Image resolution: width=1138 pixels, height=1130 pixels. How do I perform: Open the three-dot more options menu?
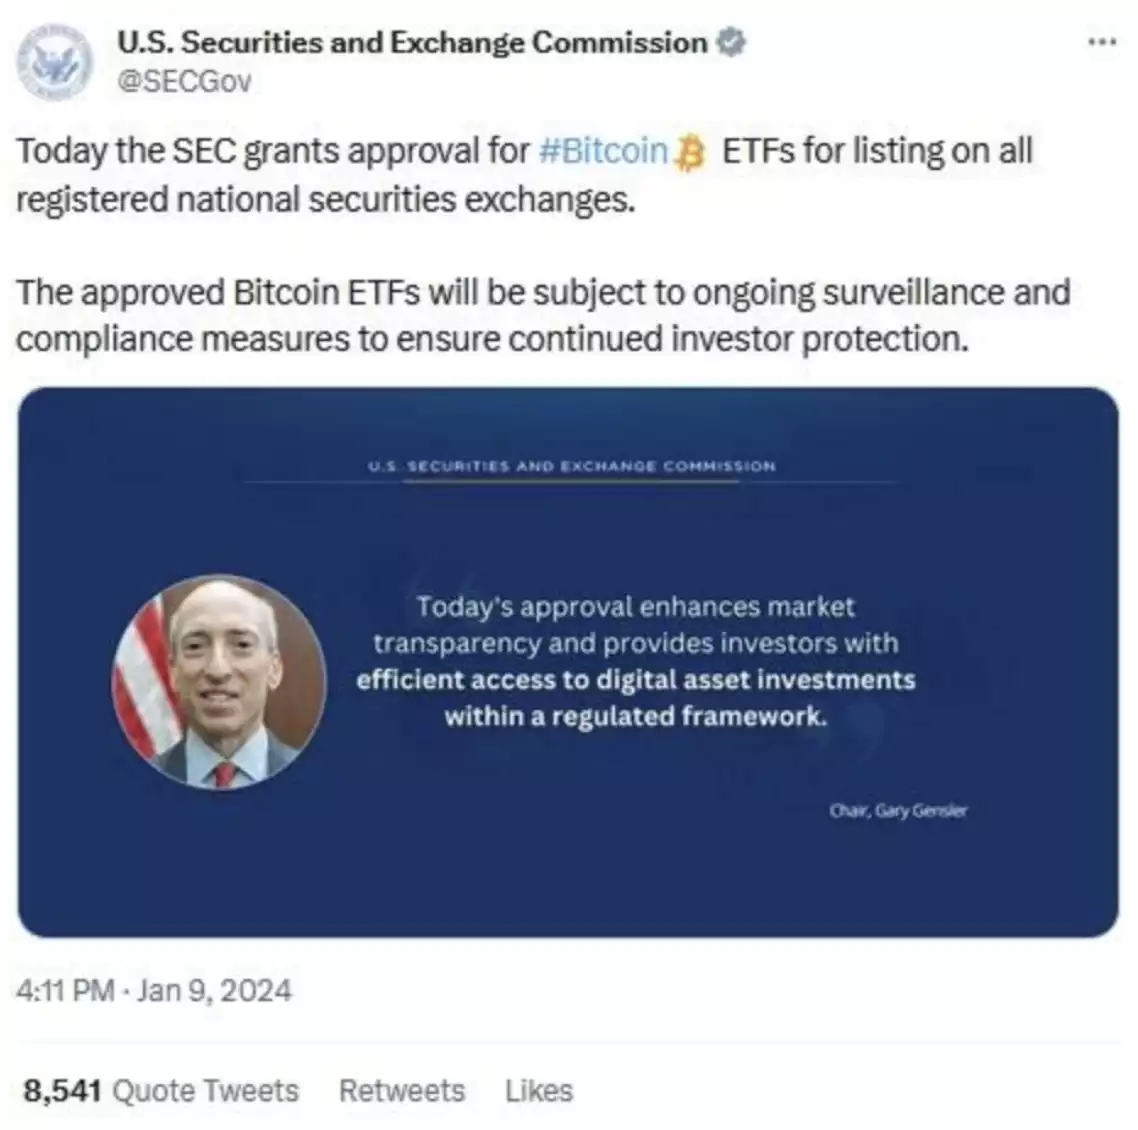(1100, 43)
